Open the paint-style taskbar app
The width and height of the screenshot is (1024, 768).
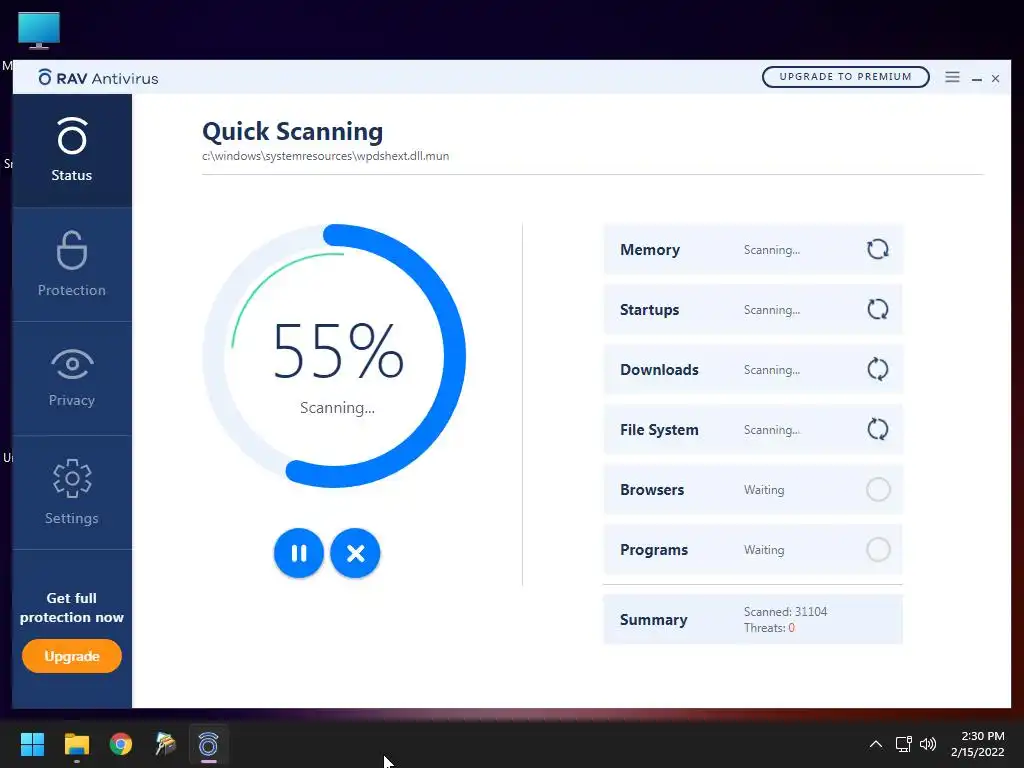coord(165,744)
